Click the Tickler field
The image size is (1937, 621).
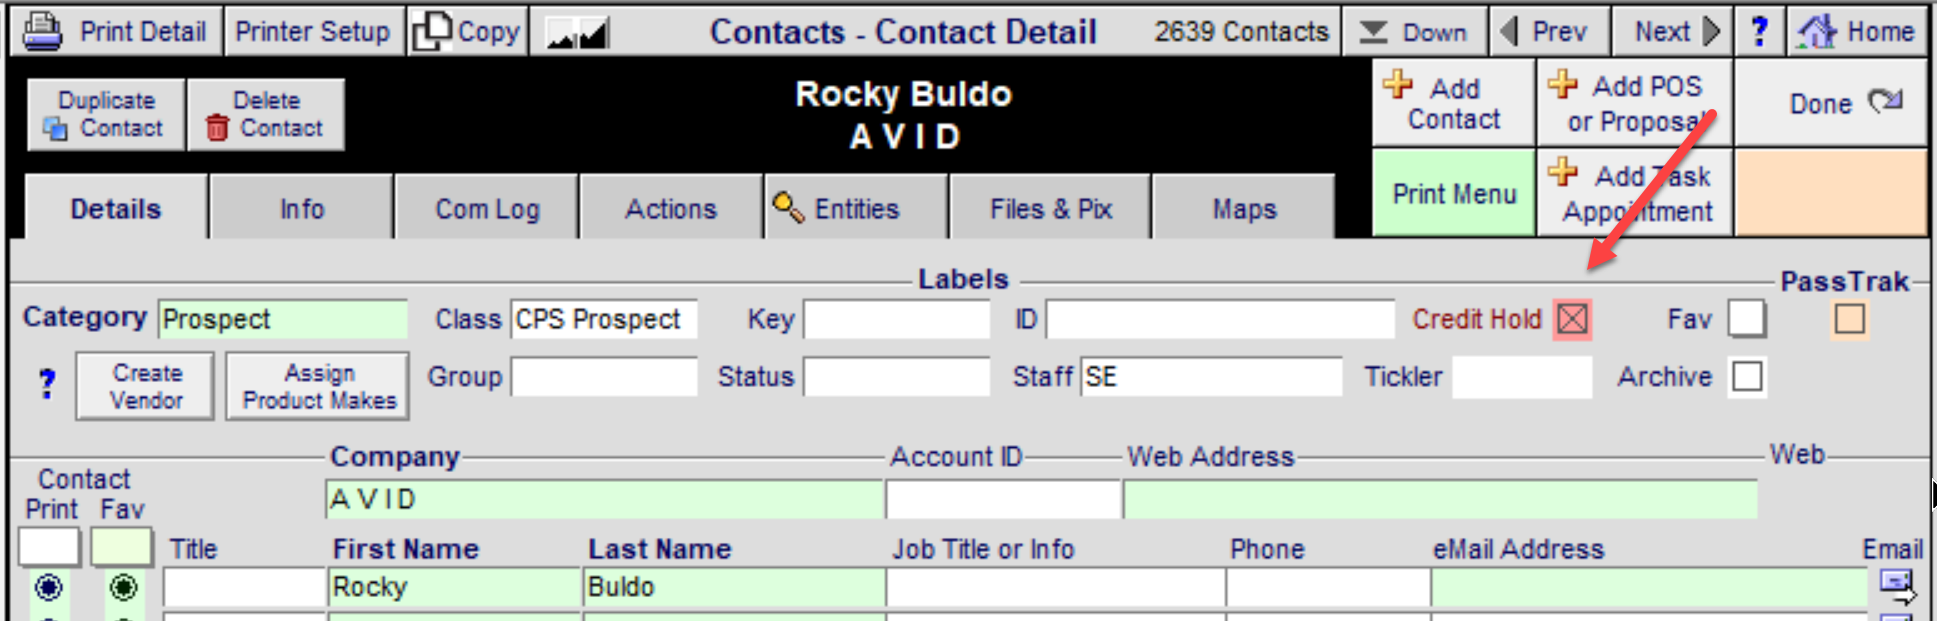coord(1522,377)
